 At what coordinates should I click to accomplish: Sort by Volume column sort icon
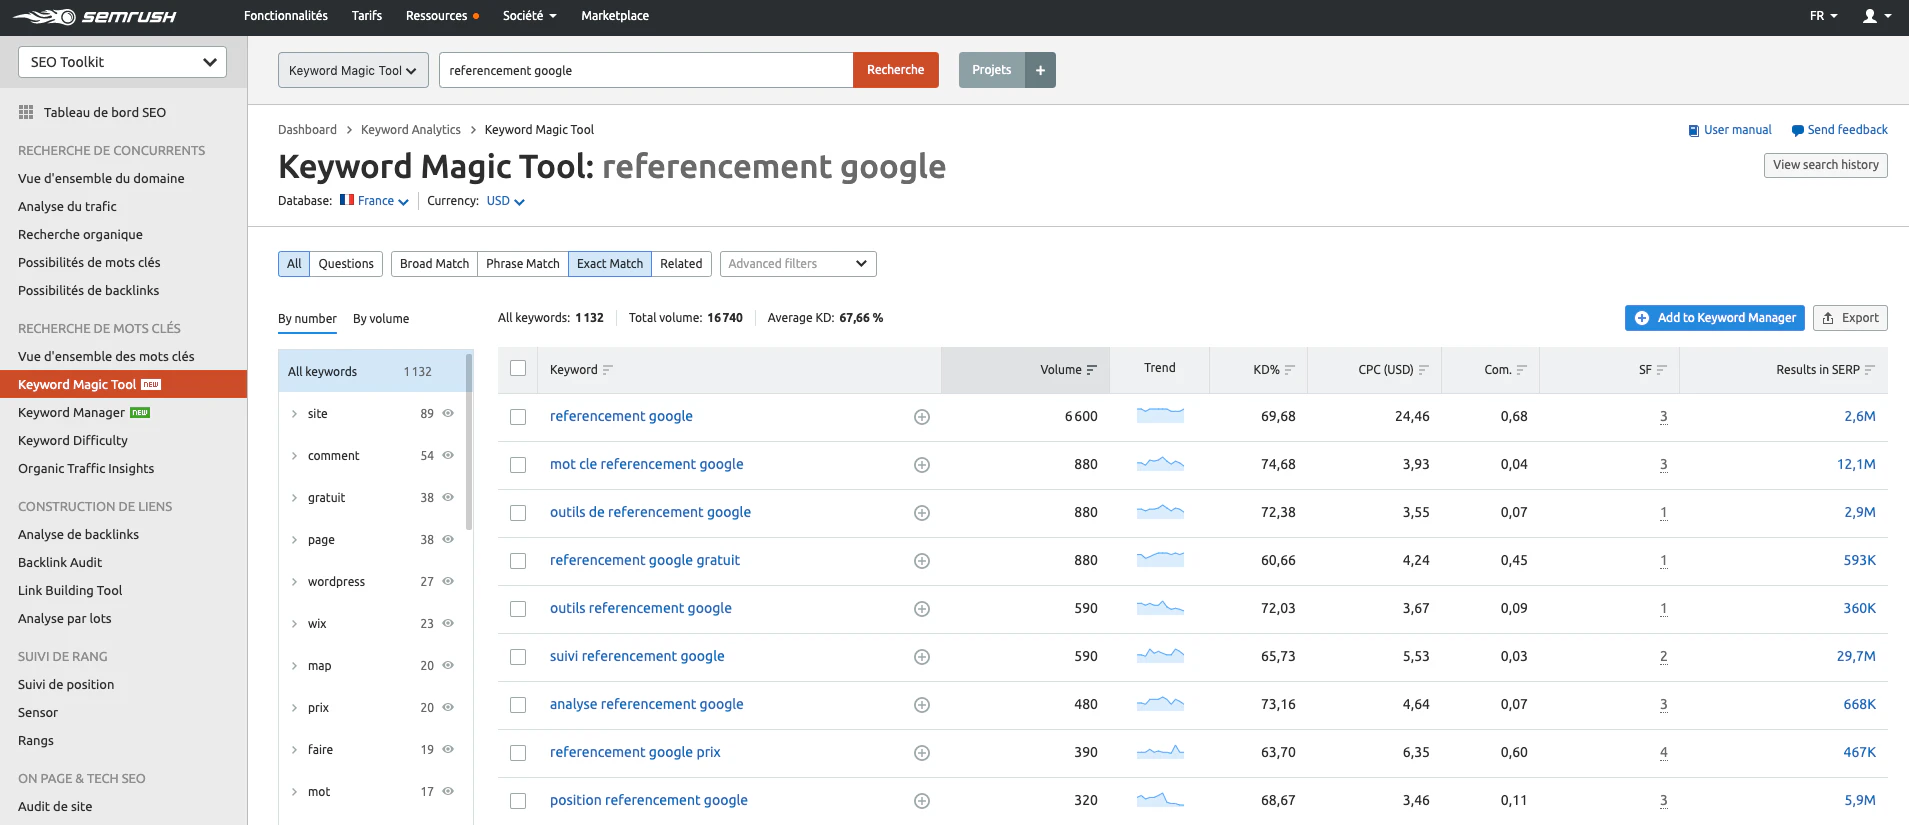pos(1092,370)
